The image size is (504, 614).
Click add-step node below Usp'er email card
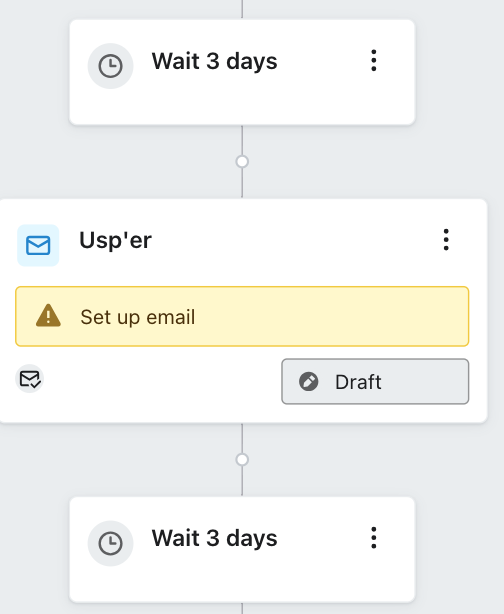[242, 459]
